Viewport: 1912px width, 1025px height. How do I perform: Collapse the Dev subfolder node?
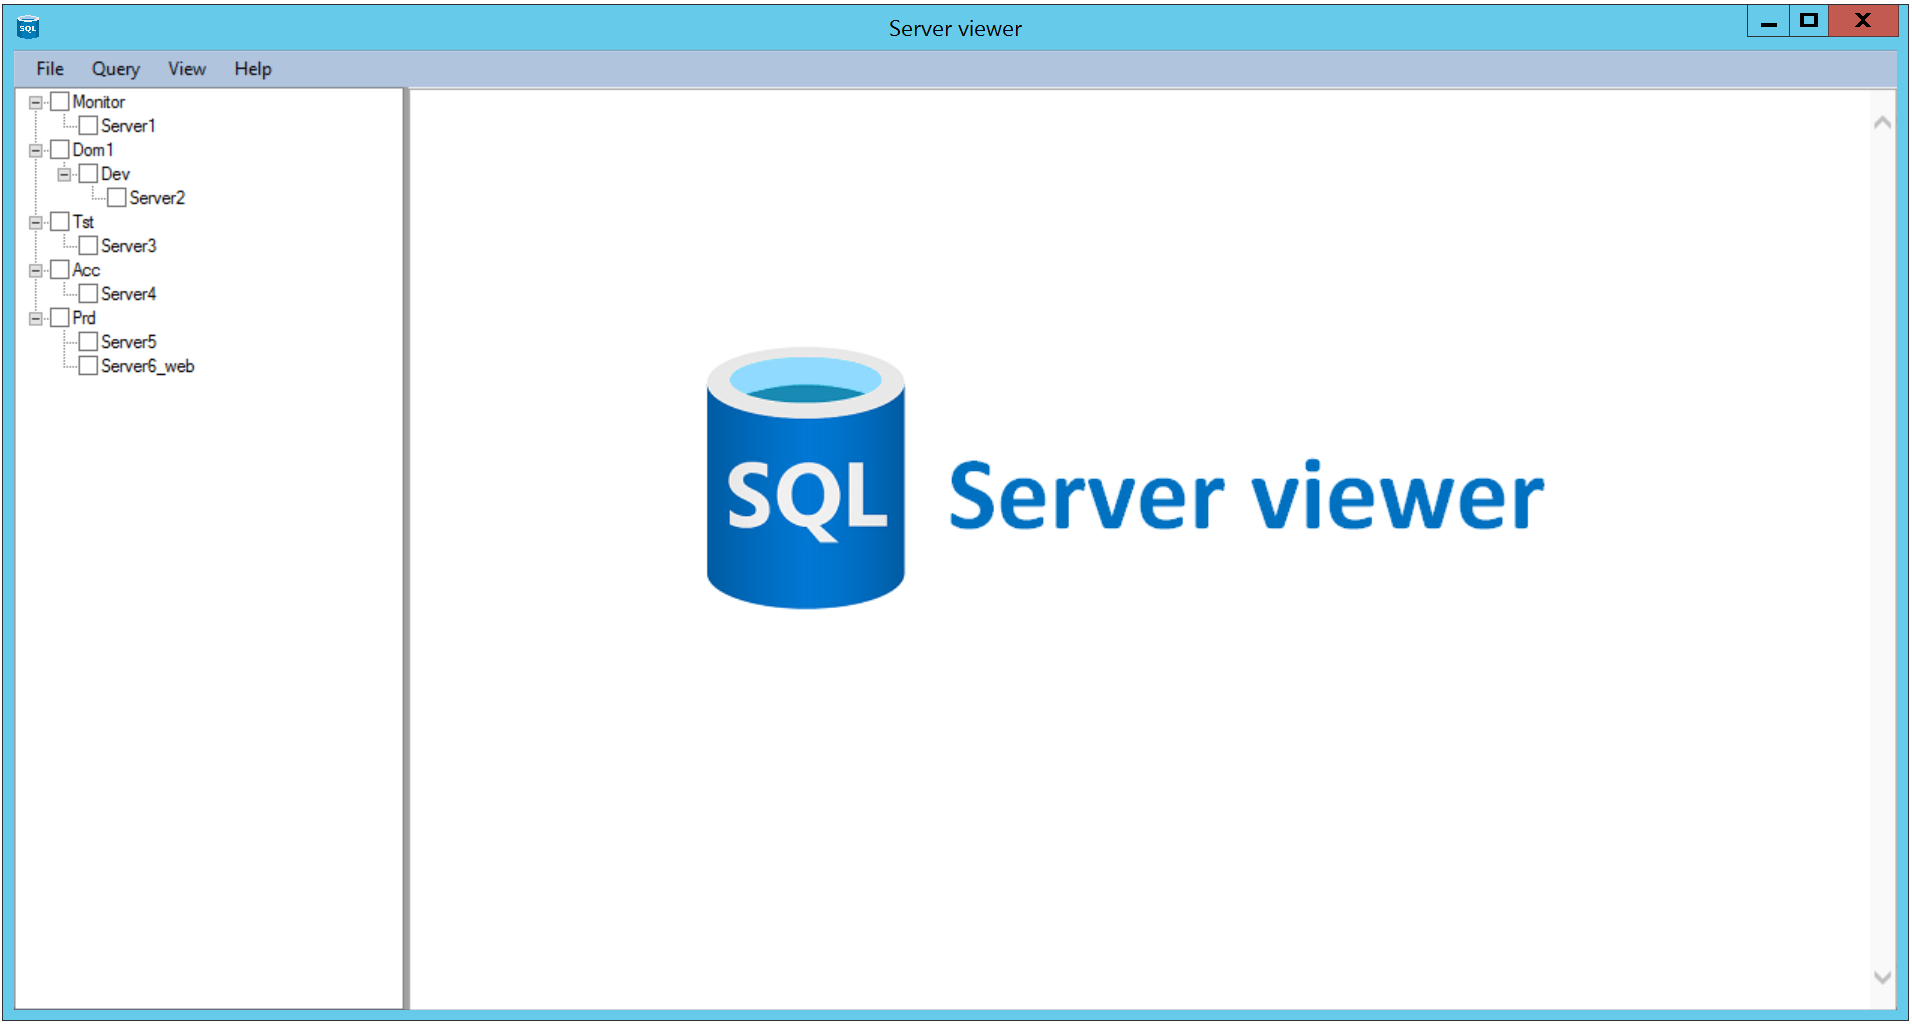point(64,174)
